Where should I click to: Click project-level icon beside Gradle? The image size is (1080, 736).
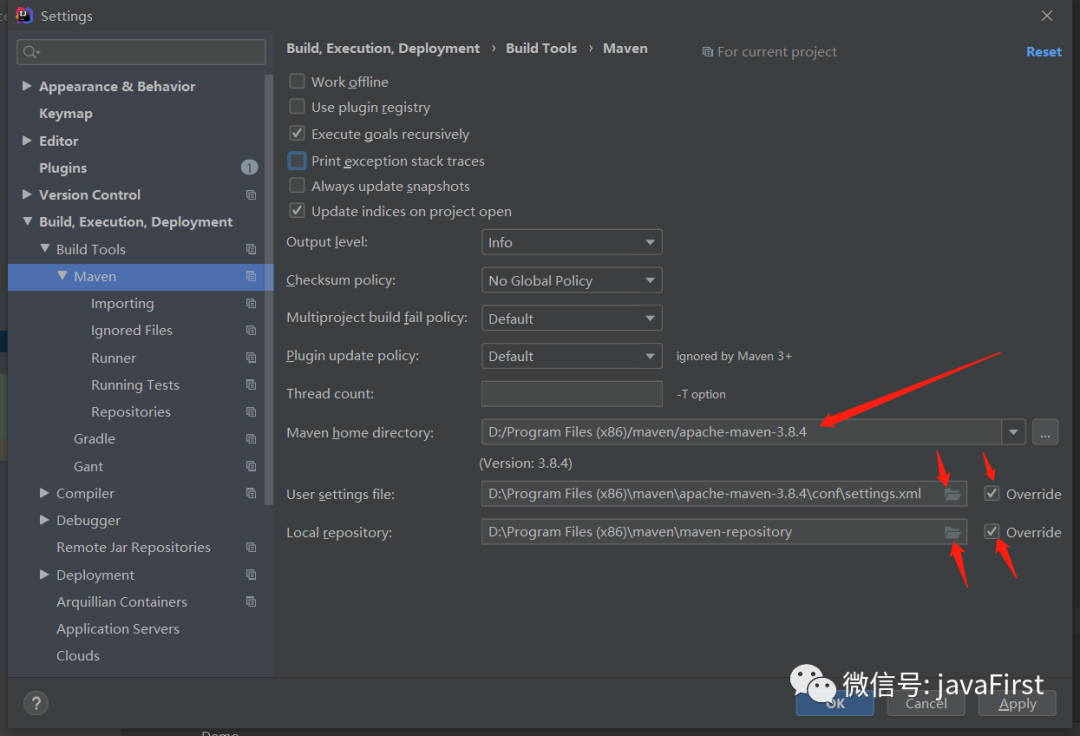point(251,439)
